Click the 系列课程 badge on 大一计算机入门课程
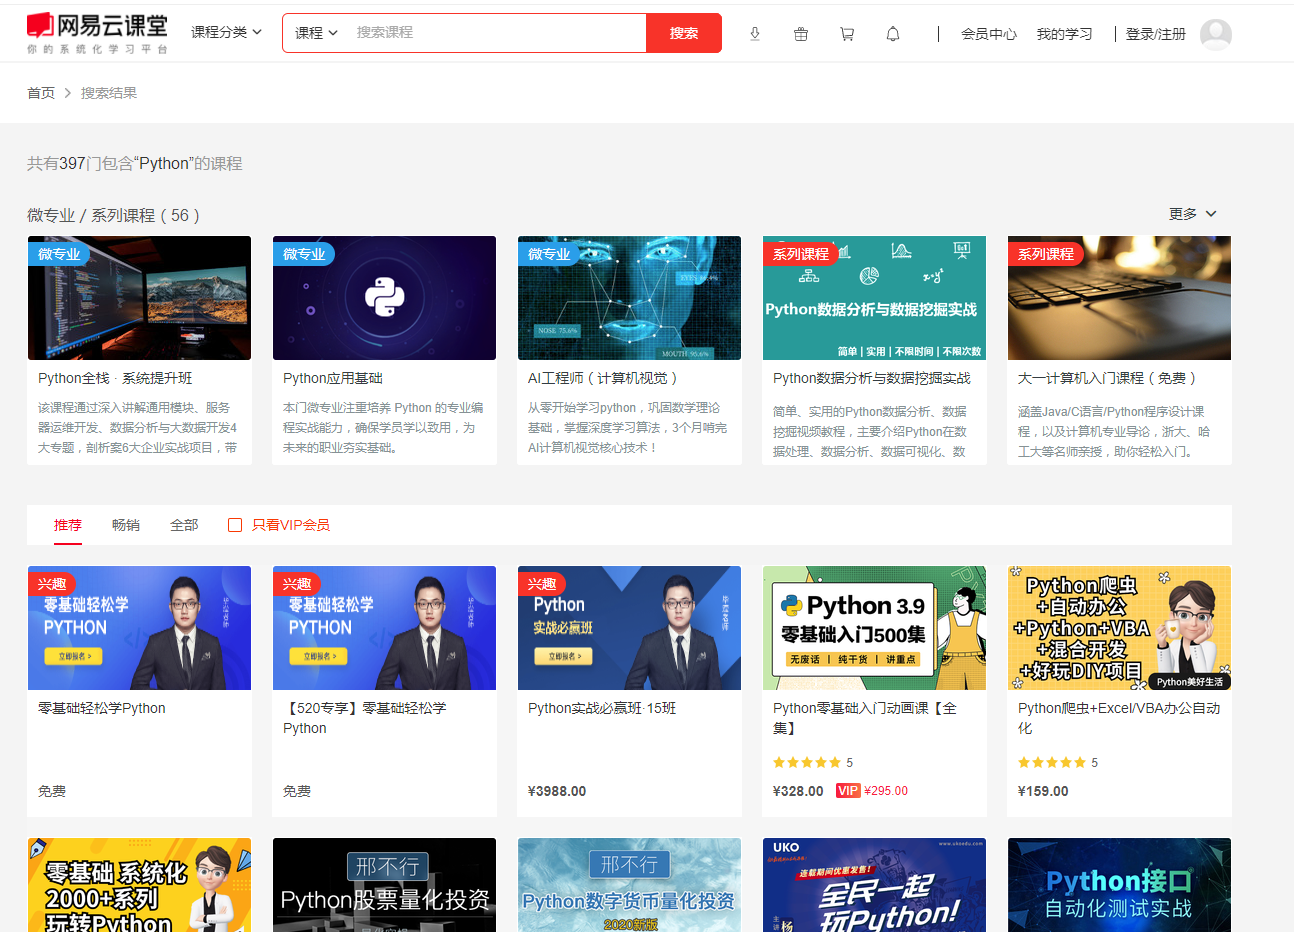The image size is (1294, 932). [x=1045, y=254]
